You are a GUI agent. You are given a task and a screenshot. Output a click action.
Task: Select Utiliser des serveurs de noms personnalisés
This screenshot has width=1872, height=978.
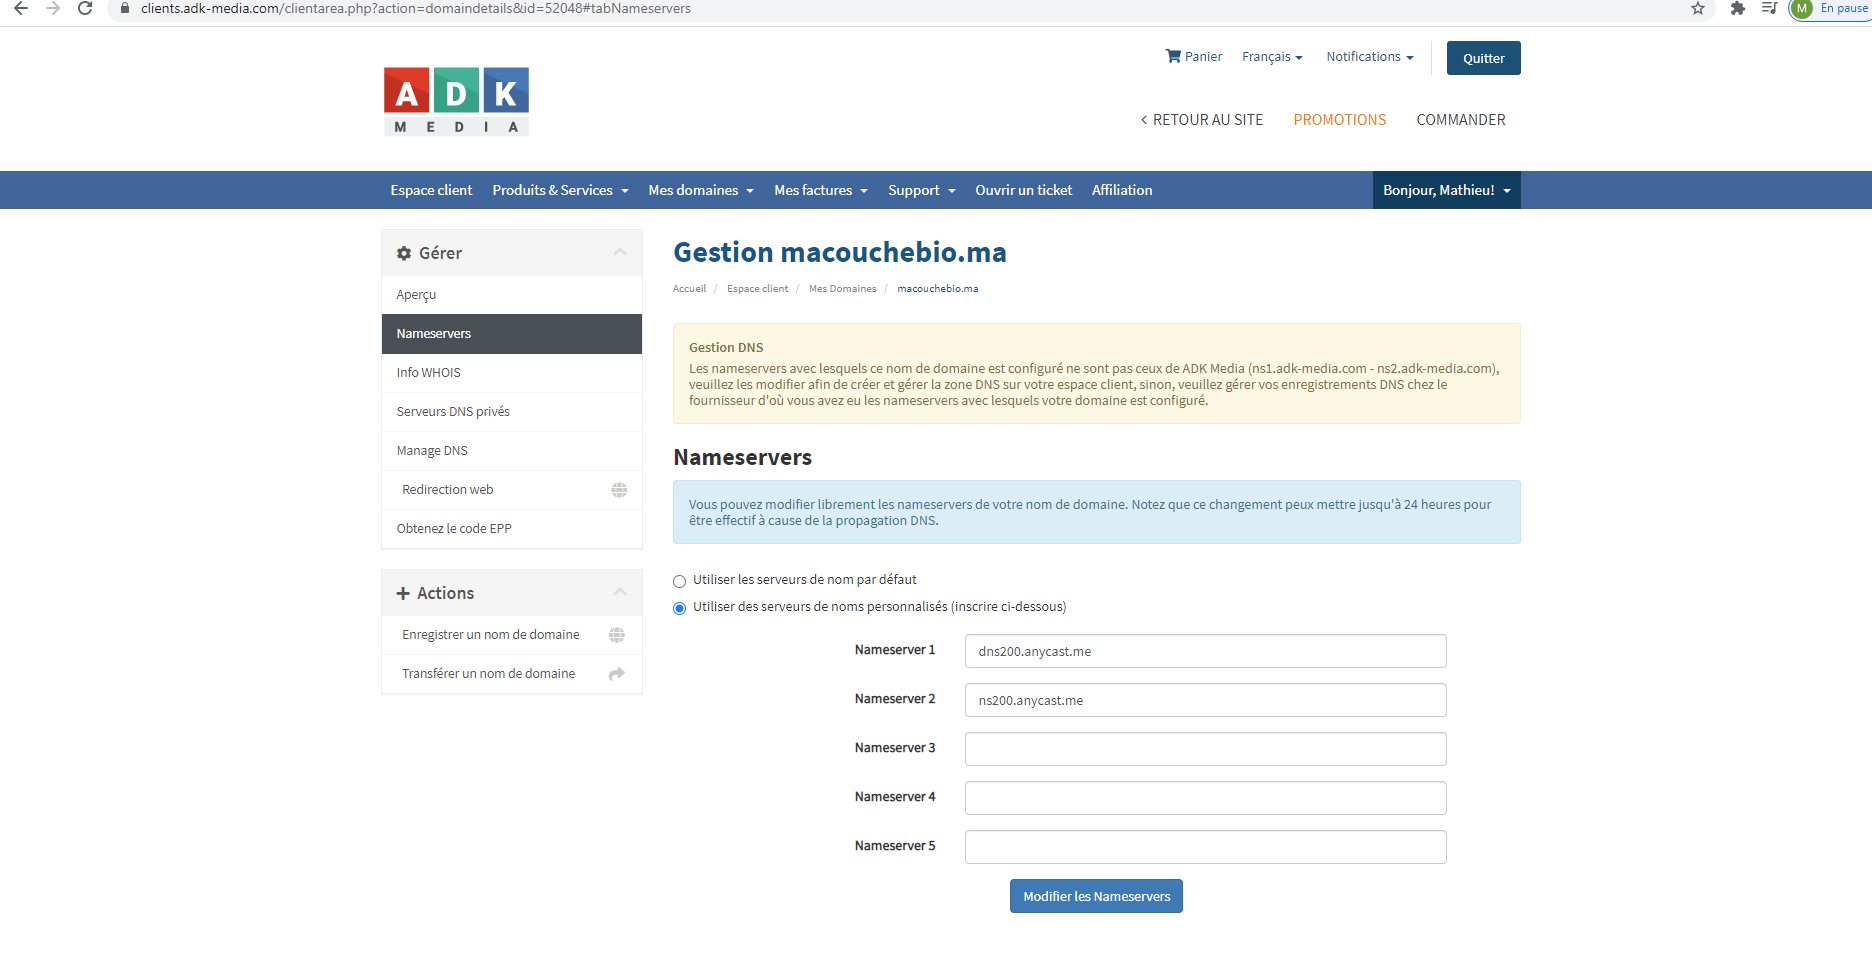click(x=680, y=608)
